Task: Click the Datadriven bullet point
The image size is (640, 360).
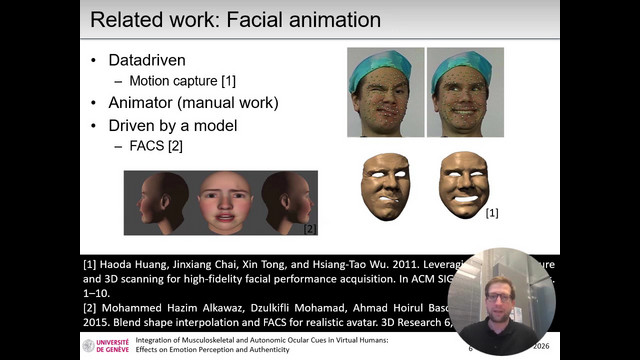Action: point(147,60)
